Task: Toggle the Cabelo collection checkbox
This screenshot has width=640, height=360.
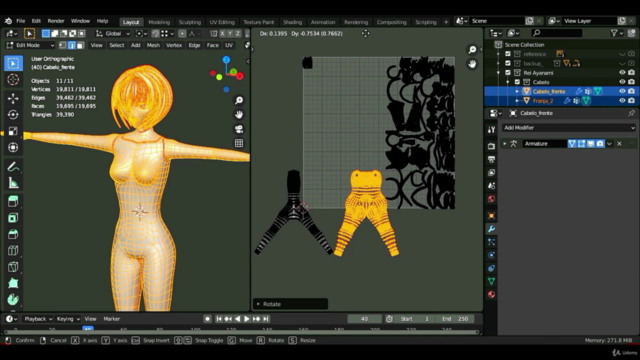Action: pyautogui.click(x=517, y=82)
